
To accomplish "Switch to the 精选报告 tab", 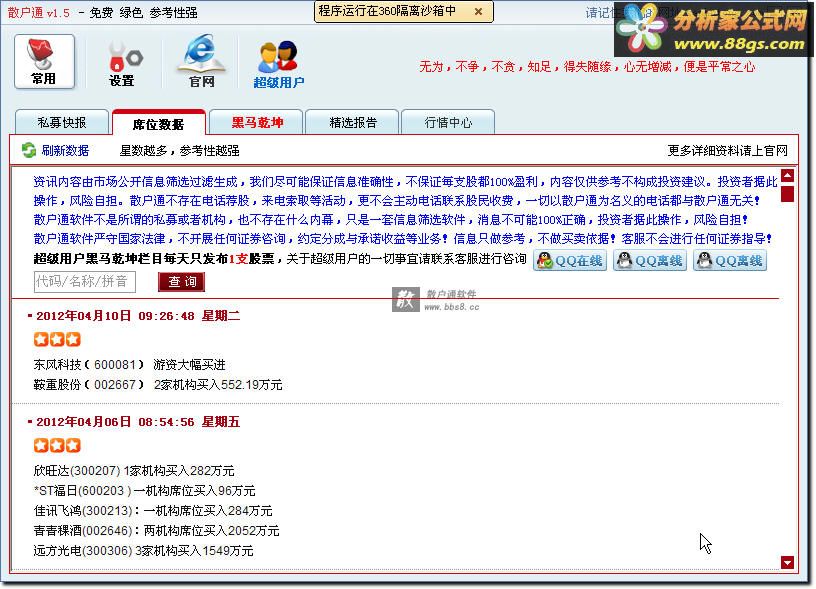I will point(353,122).
